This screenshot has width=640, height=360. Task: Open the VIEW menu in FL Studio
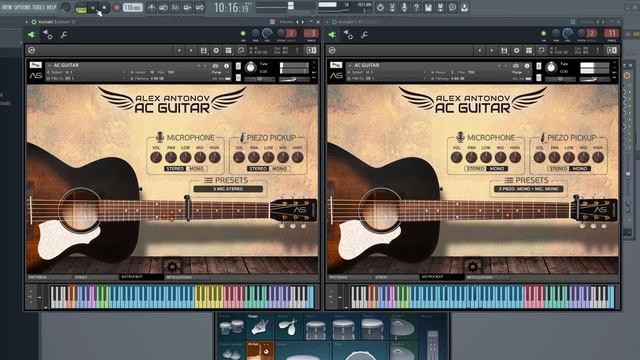7,7
